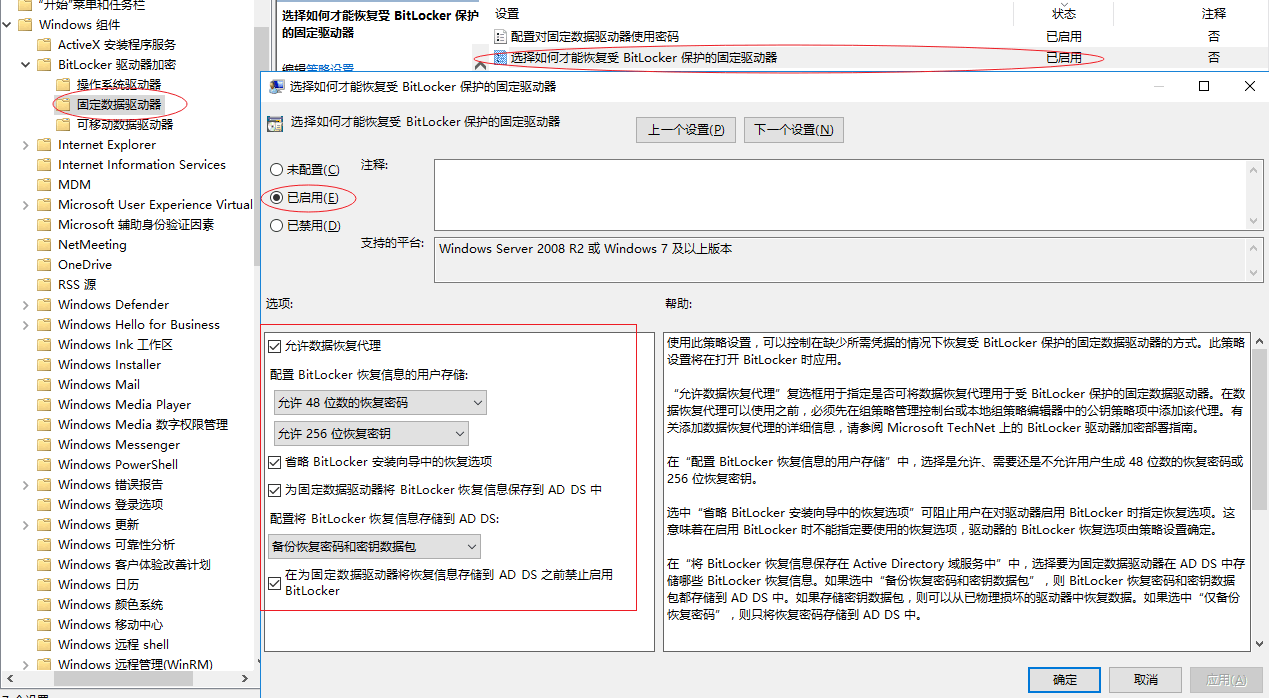1269x698 pixels.
Task: Click the OneDrive folder icon
Action: [x=46, y=264]
